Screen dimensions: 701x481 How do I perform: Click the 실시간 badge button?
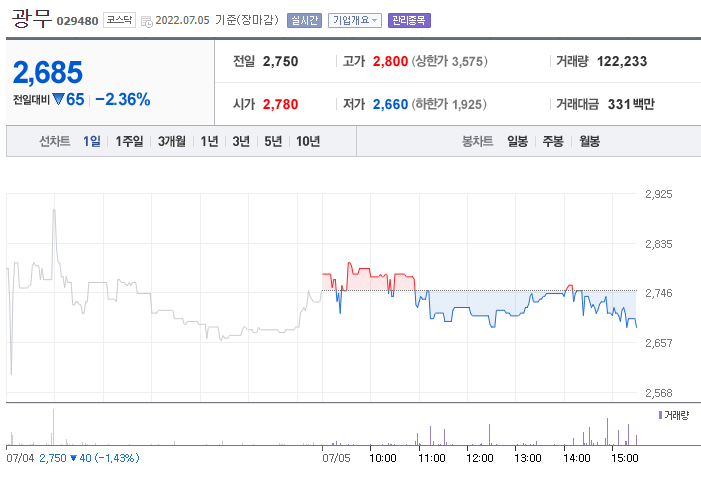pyautogui.click(x=304, y=21)
